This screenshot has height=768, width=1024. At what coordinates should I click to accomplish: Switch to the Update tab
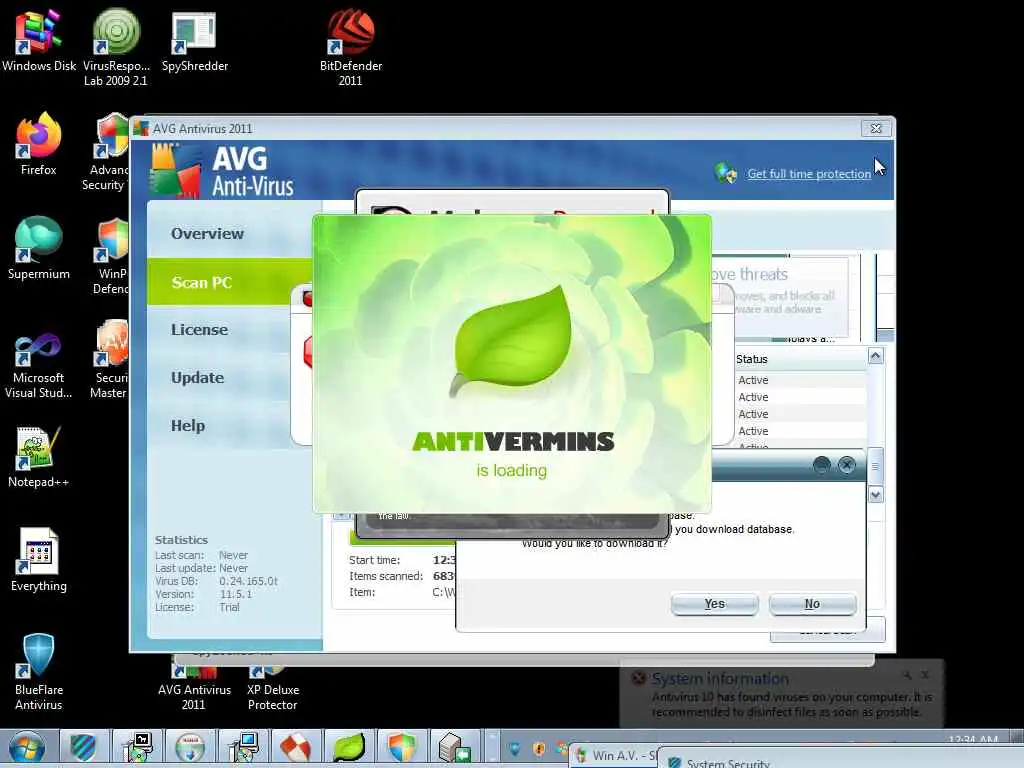click(x=198, y=378)
